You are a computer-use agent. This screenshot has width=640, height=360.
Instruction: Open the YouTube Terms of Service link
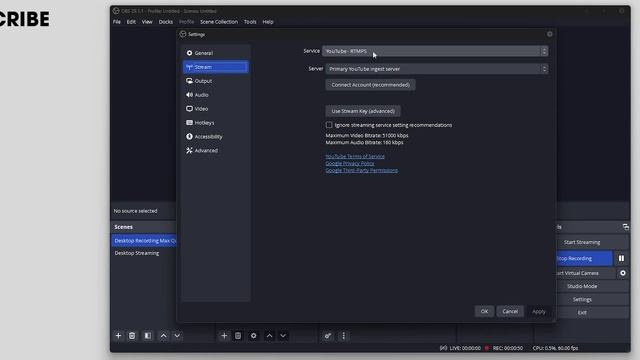point(355,156)
